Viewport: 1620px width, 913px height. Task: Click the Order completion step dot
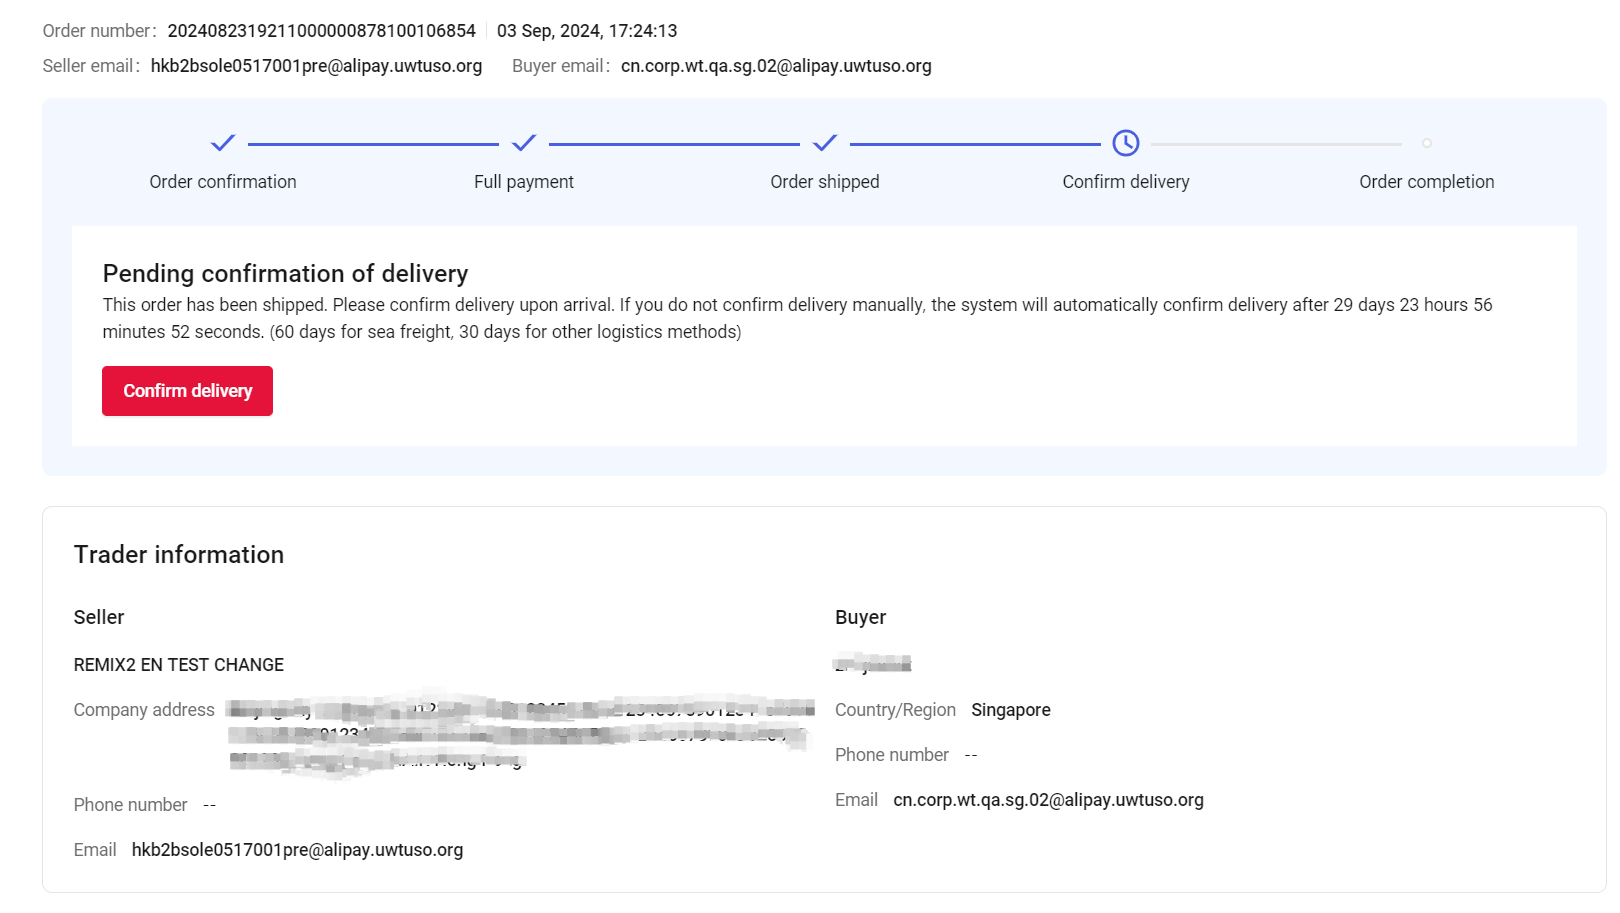click(x=1427, y=143)
